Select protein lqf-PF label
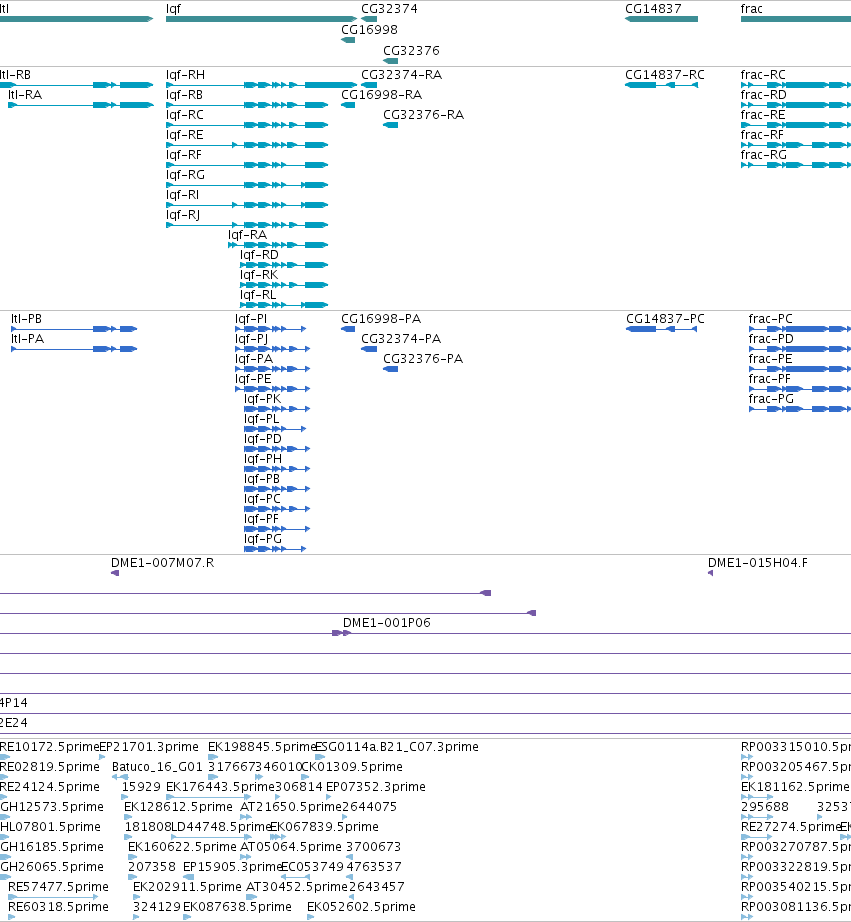The width and height of the screenshot is (851, 922). [262, 519]
